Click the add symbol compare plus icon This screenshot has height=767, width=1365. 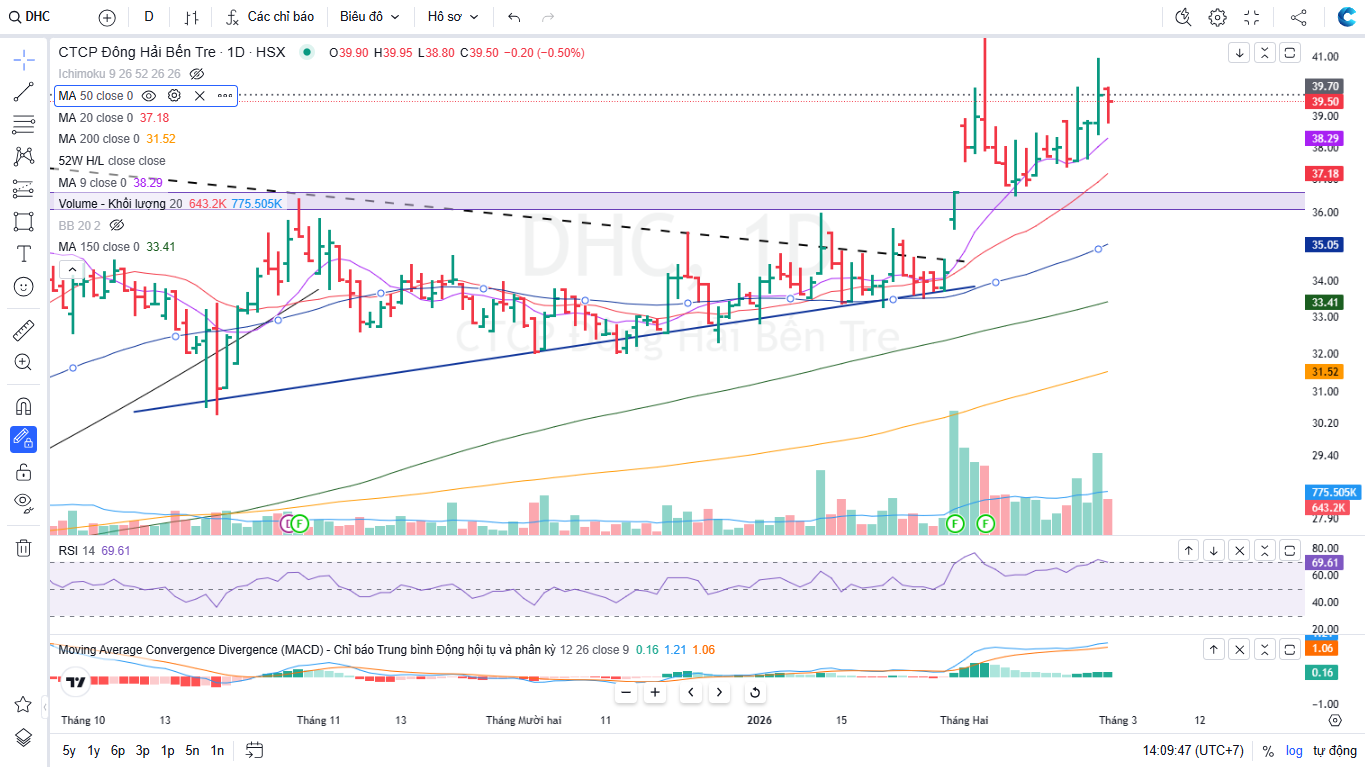tap(107, 17)
